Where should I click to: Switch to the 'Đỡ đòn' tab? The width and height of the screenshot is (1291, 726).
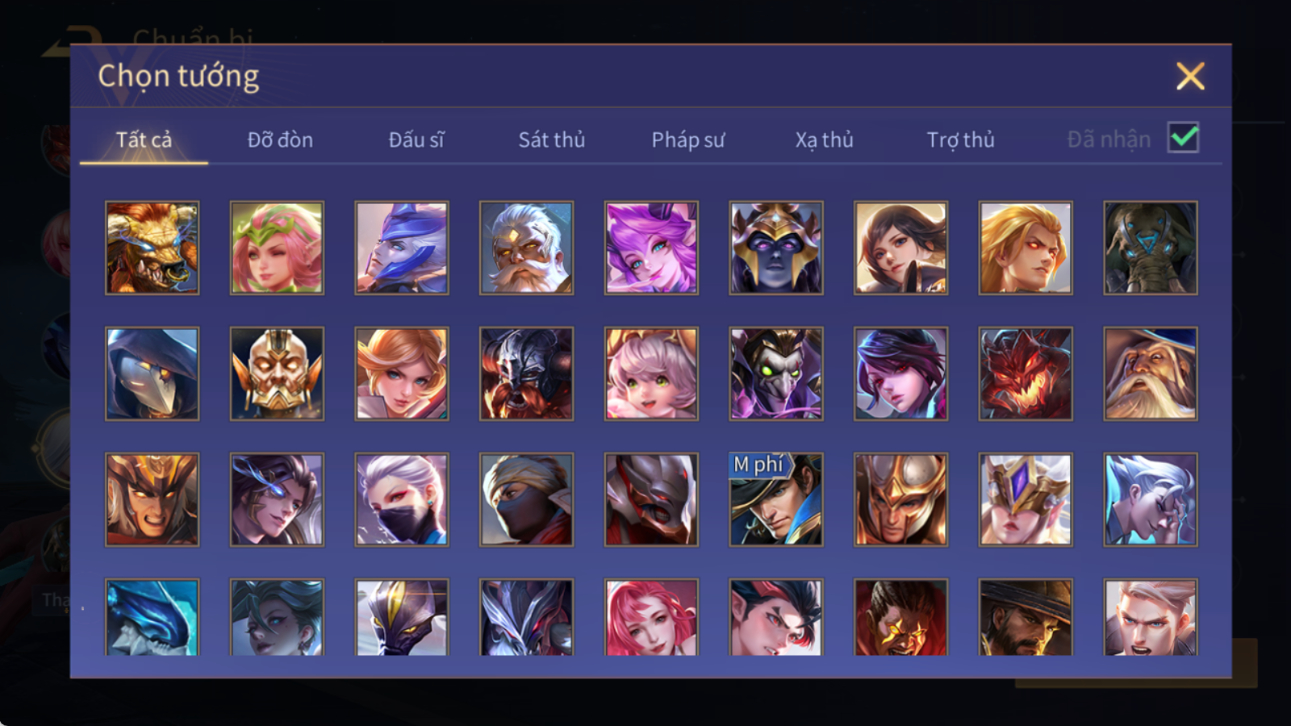click(x=280, y=140)
